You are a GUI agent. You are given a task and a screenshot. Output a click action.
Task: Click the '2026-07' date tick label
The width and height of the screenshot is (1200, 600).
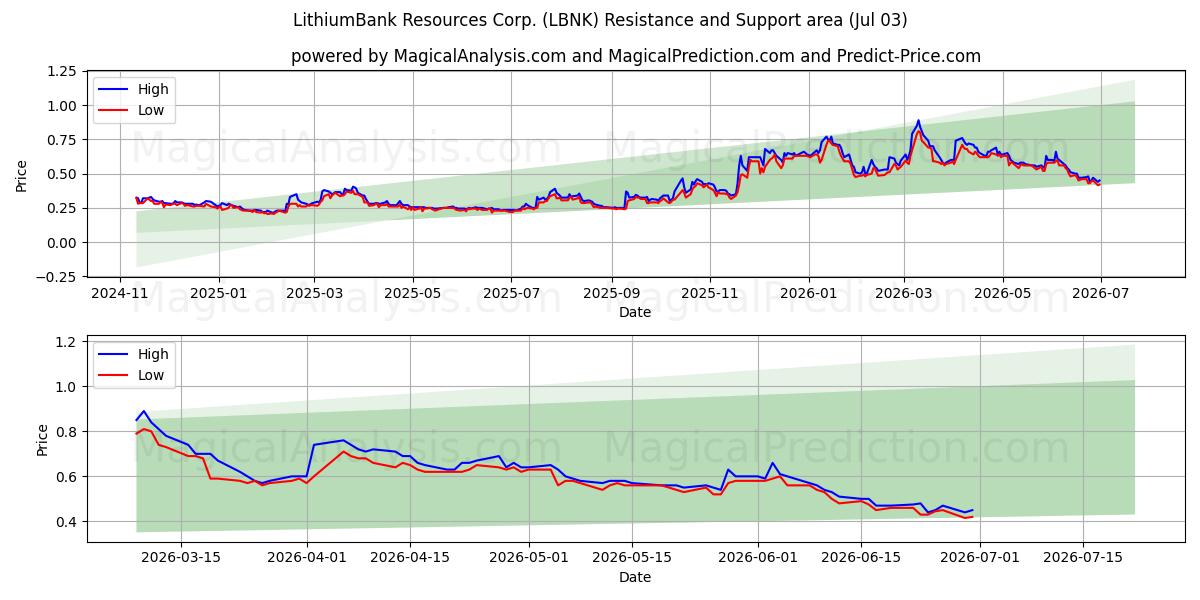[x=1100, y=294]
